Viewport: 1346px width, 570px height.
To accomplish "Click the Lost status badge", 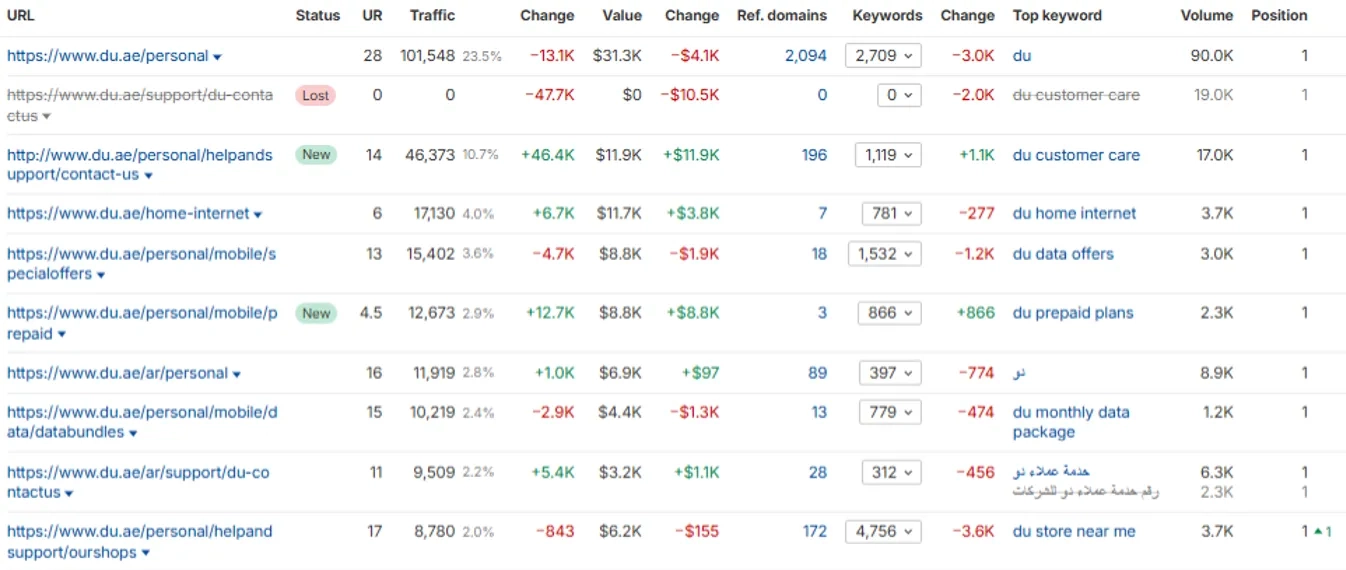I will [315, 95].
